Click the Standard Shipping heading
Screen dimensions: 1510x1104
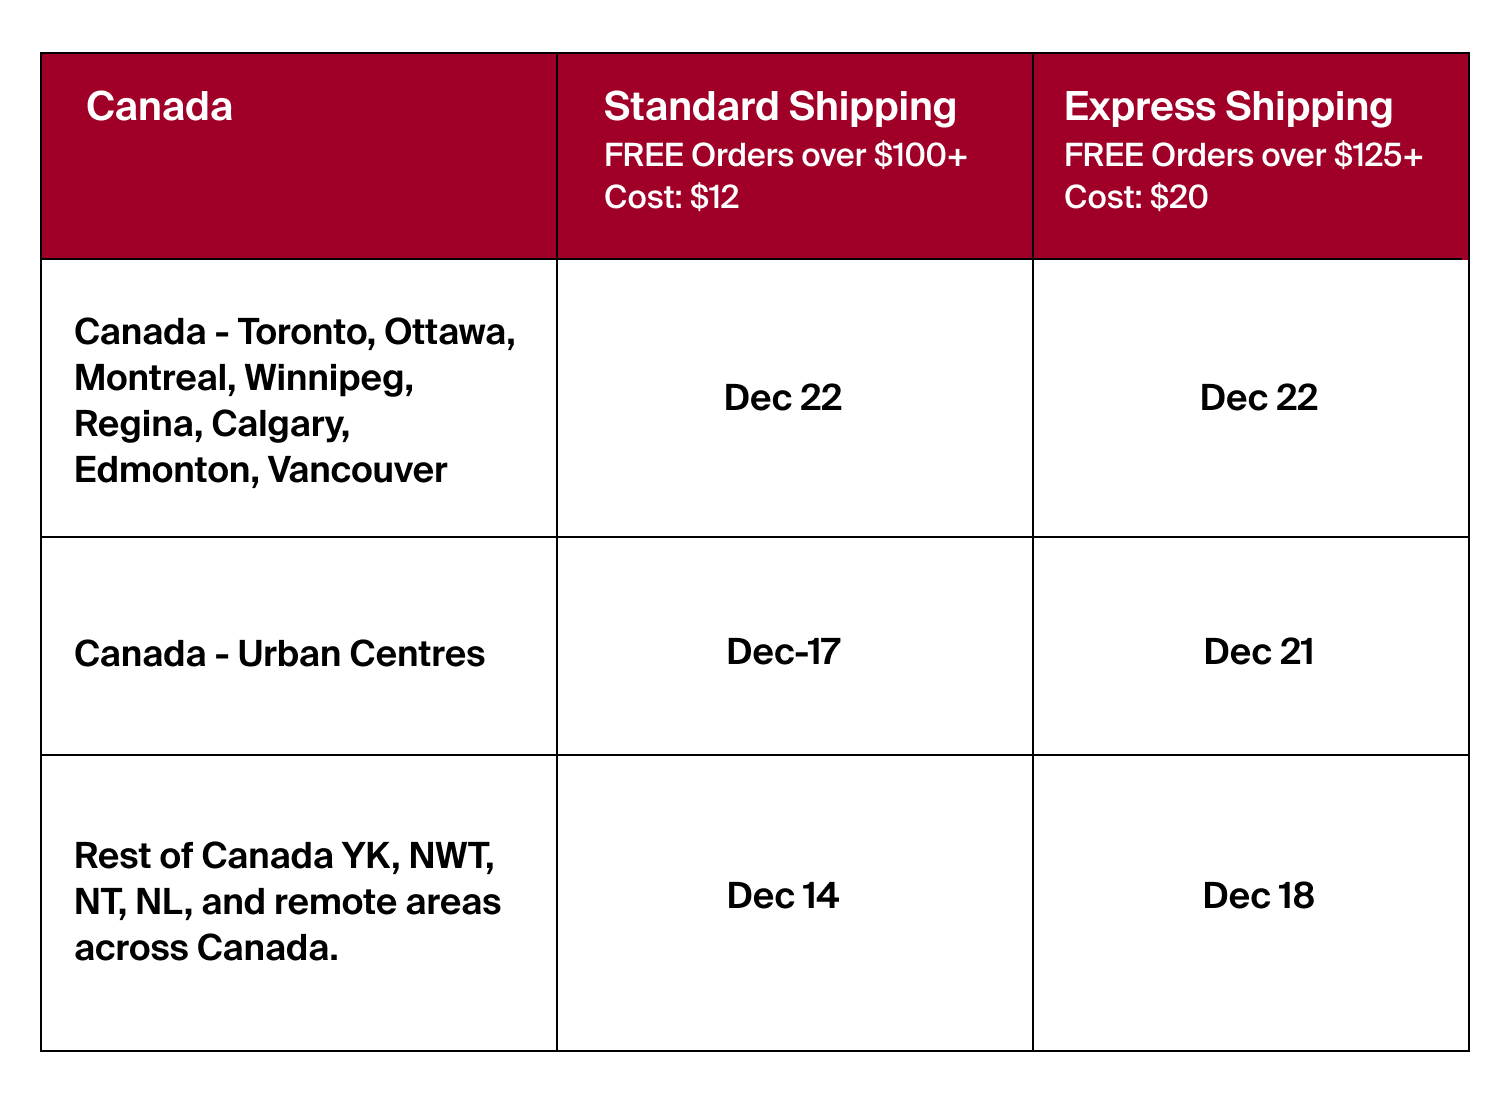(x=780, y=106)
